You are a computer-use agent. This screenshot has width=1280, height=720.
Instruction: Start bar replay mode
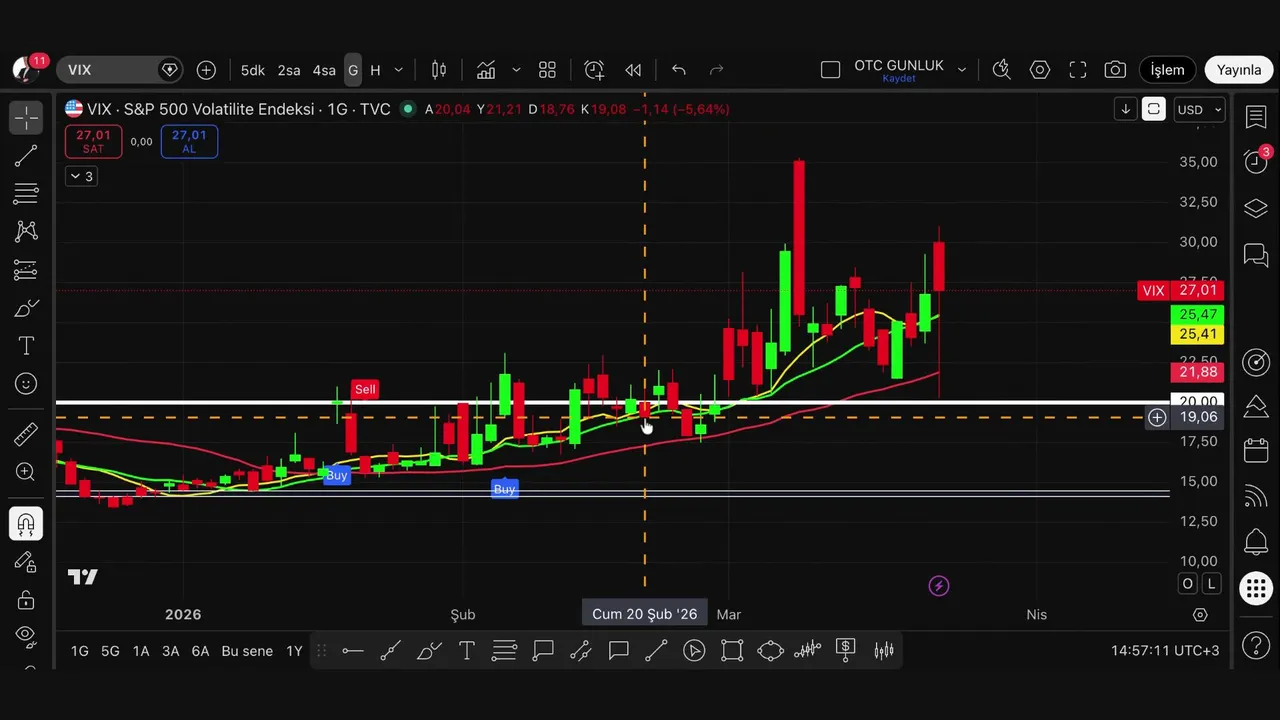(633, 70)
